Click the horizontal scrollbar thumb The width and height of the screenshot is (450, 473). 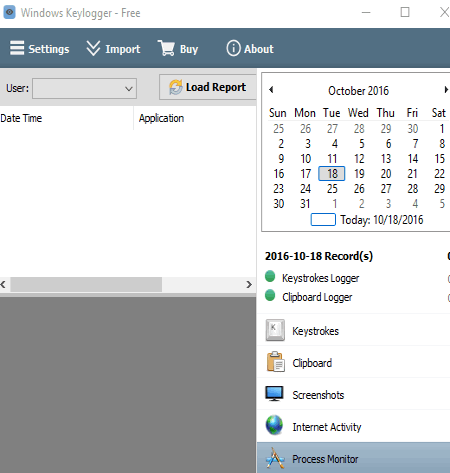[86, 284]
